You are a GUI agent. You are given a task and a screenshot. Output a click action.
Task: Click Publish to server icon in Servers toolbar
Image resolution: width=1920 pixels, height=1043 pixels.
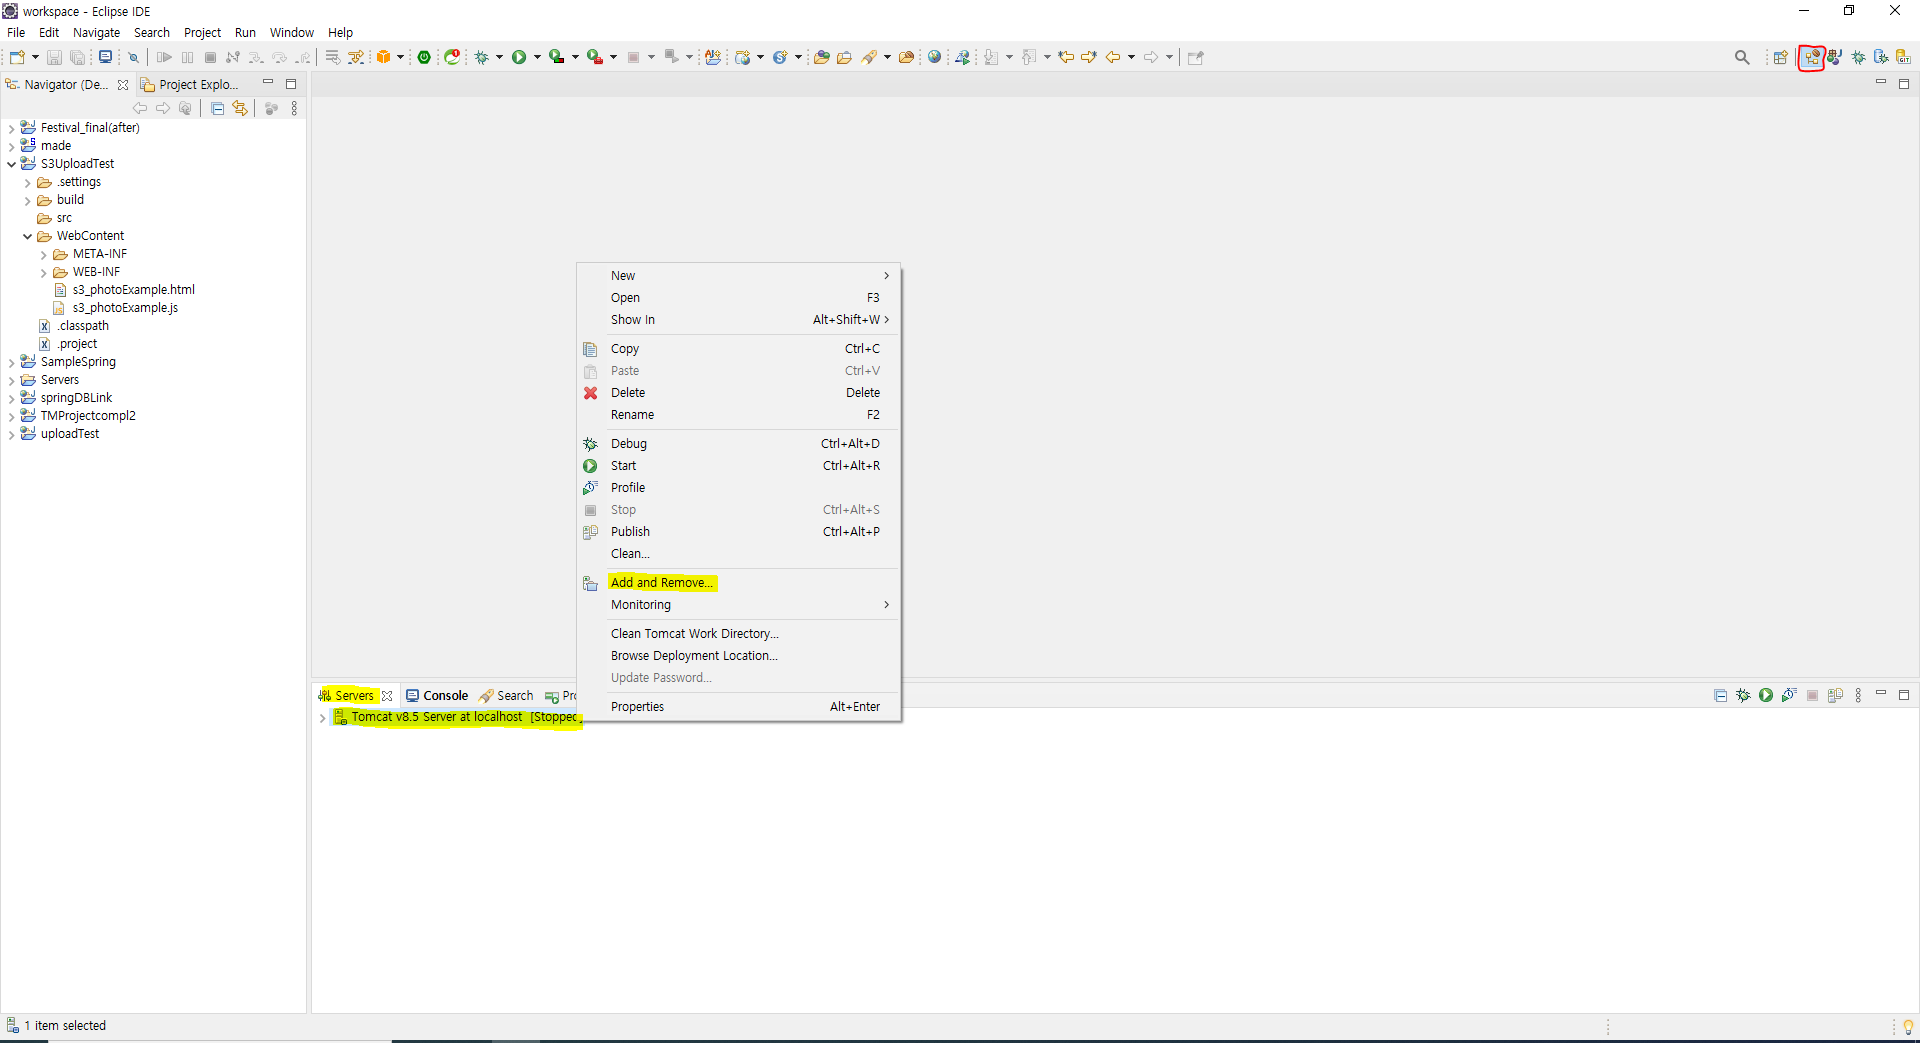[1835, 695]
